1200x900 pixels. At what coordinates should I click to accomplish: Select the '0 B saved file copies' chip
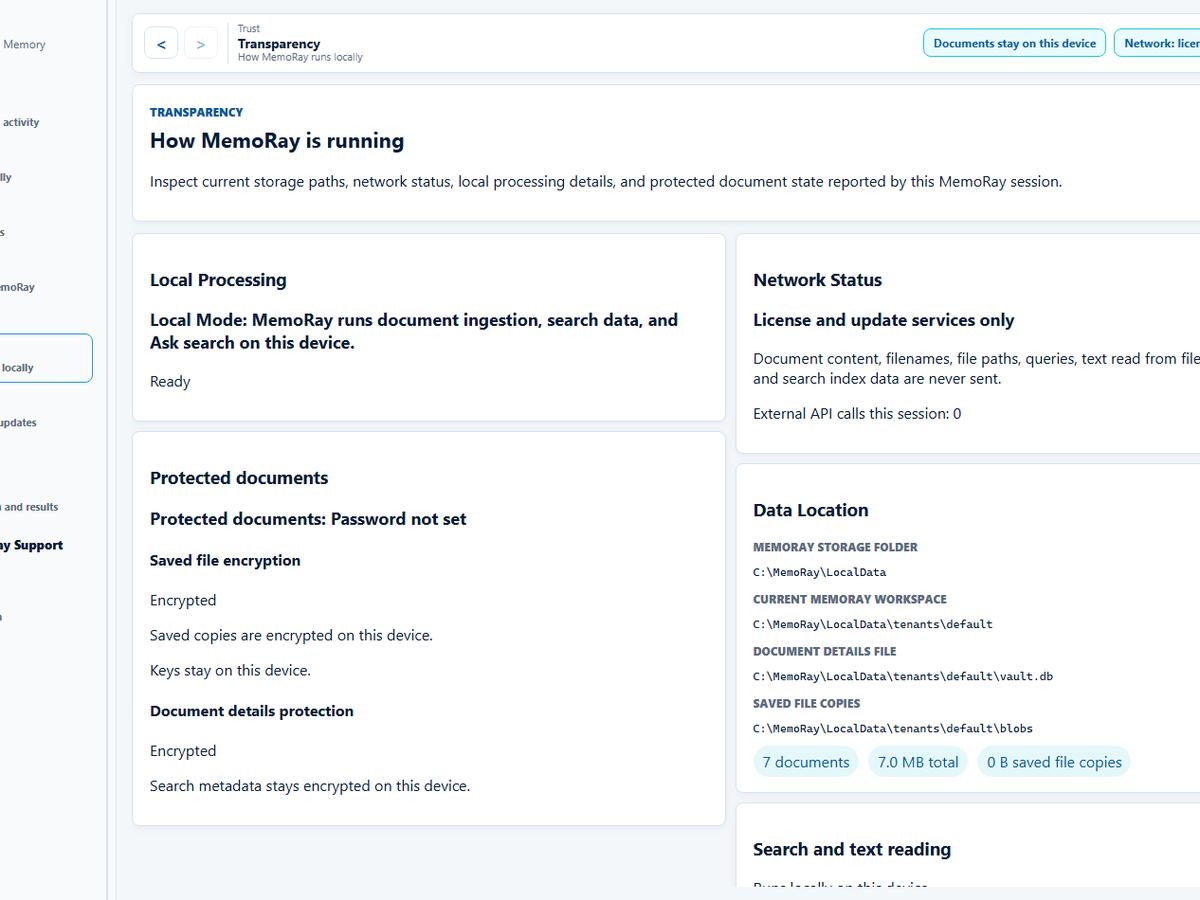pyautogui.click(x=1054, y=762)
